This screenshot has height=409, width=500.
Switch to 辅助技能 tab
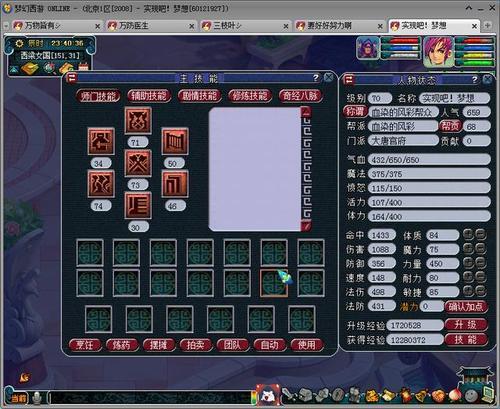pyautogui.click(x=149, y=96)
